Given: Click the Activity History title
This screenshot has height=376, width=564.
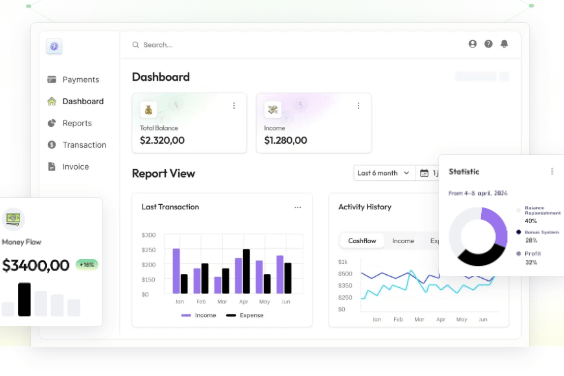Looking at the screenshot, I should (365, 207).
